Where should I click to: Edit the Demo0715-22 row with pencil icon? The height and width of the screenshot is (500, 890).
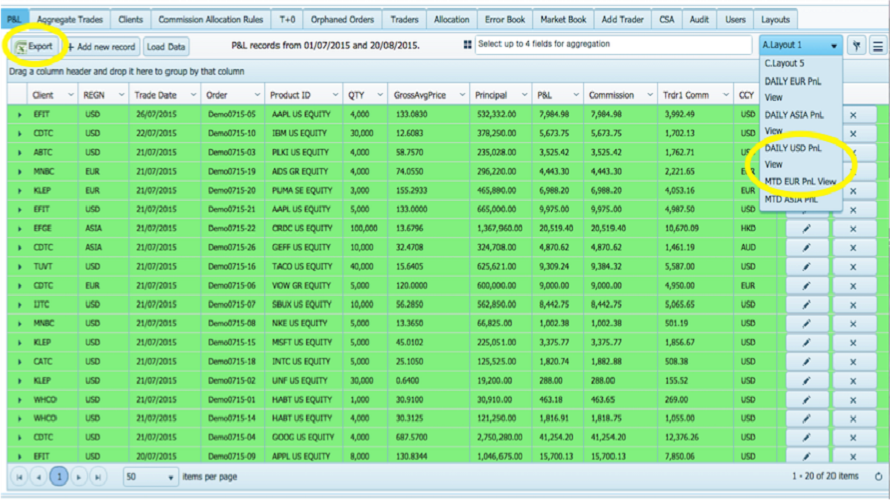coord(807,229)
